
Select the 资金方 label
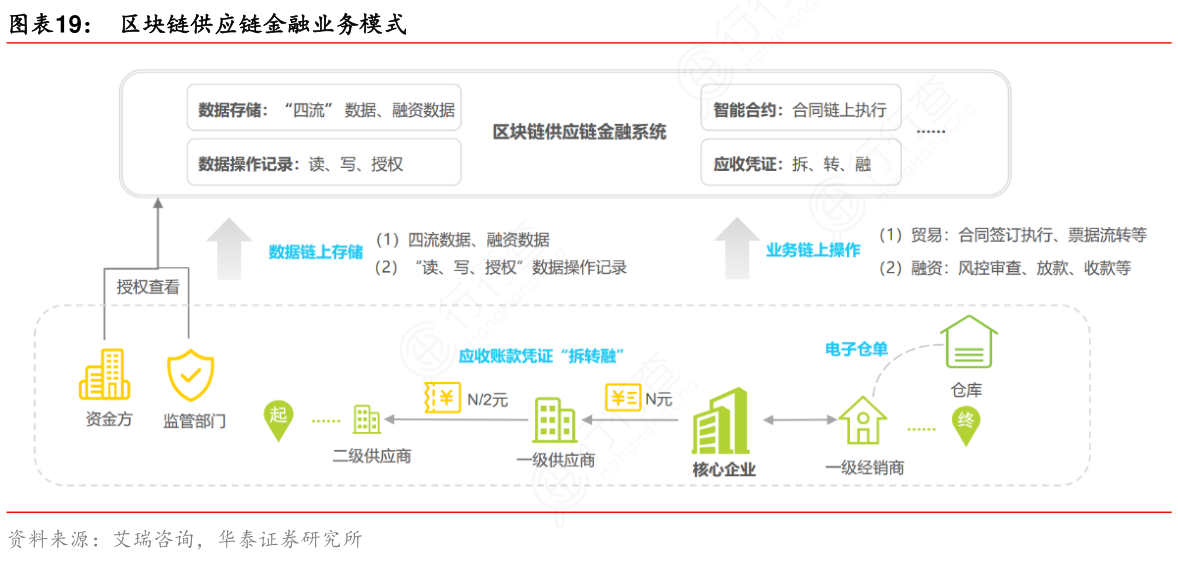(109, 420)
